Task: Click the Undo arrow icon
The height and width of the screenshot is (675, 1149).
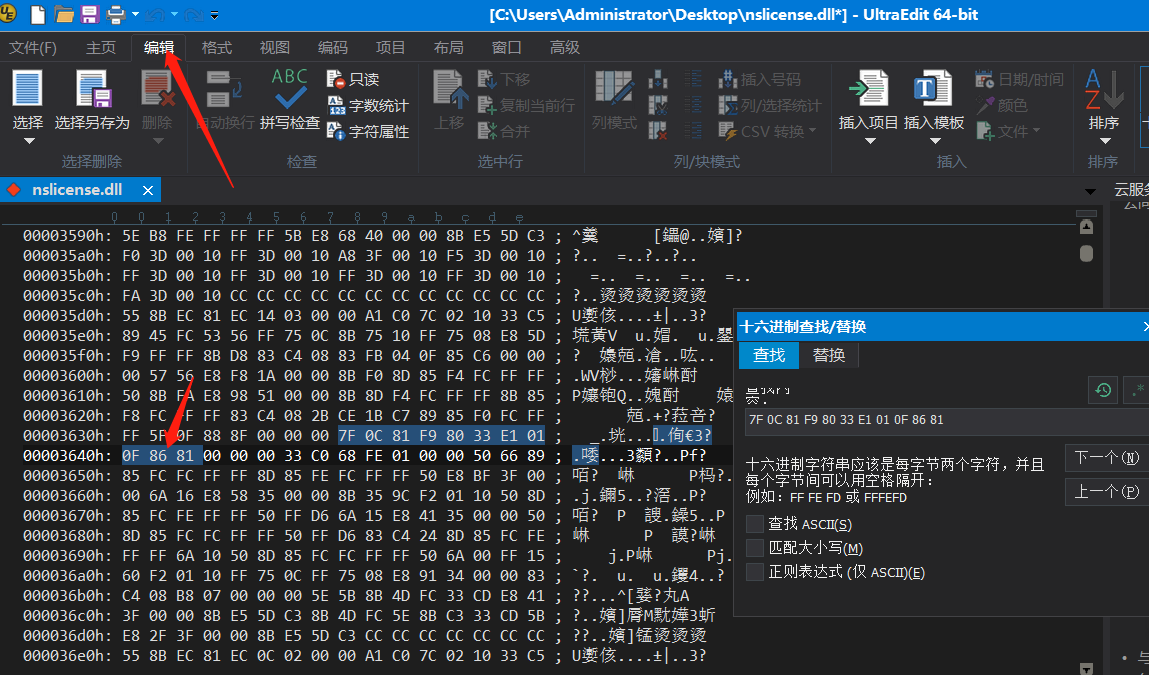Action: tap(155, 14)
